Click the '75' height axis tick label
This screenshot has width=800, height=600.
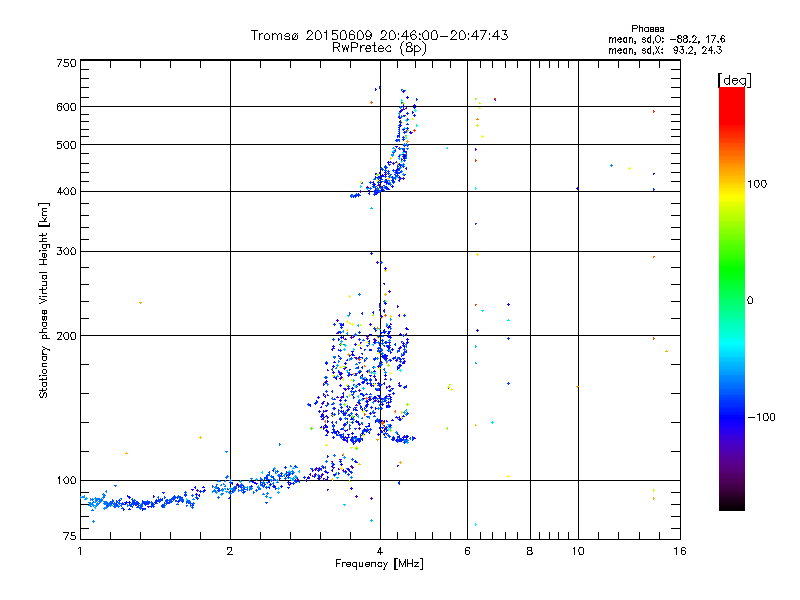(69, 536)
